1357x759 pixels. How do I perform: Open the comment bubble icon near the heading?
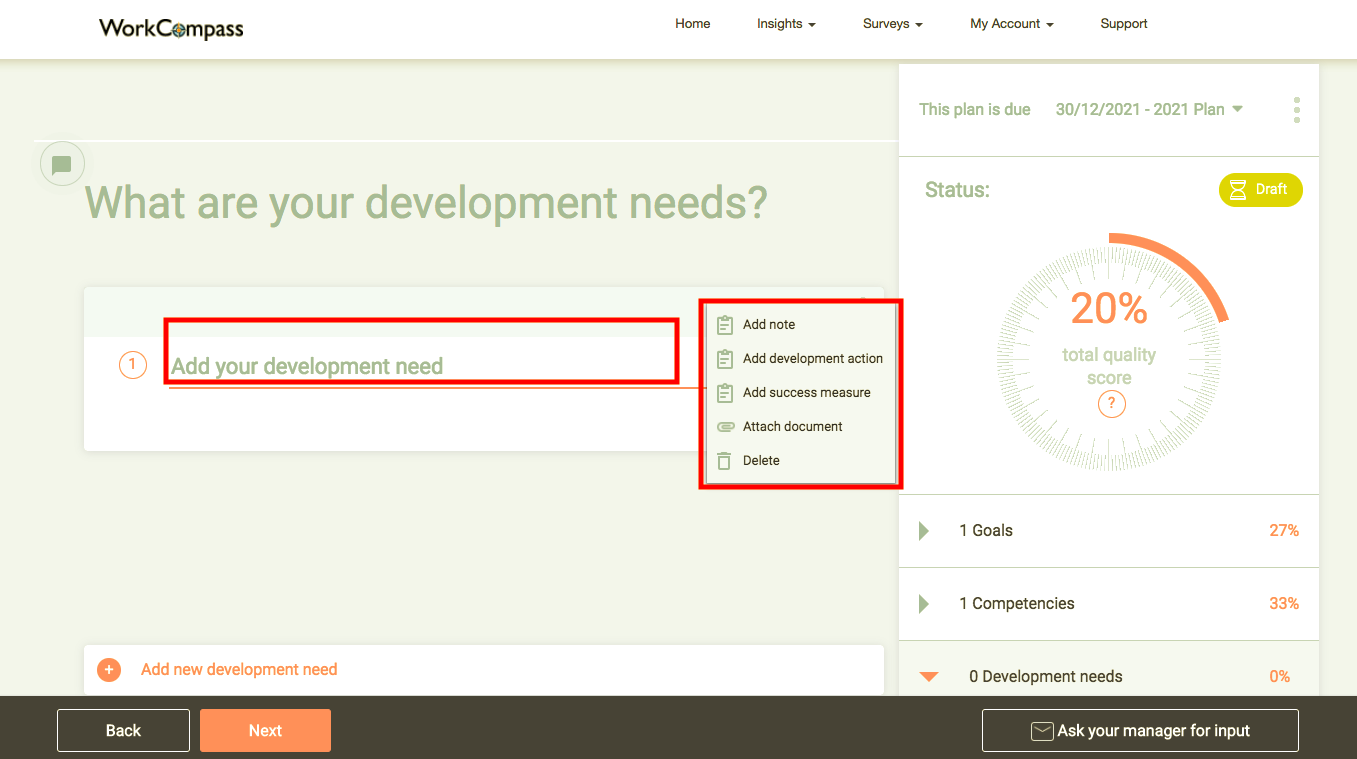click(62, 163)
